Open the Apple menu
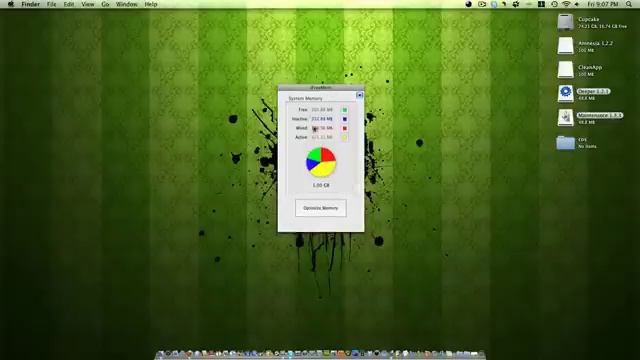Viewport: 640px width, 360px height. pos(11,4)
